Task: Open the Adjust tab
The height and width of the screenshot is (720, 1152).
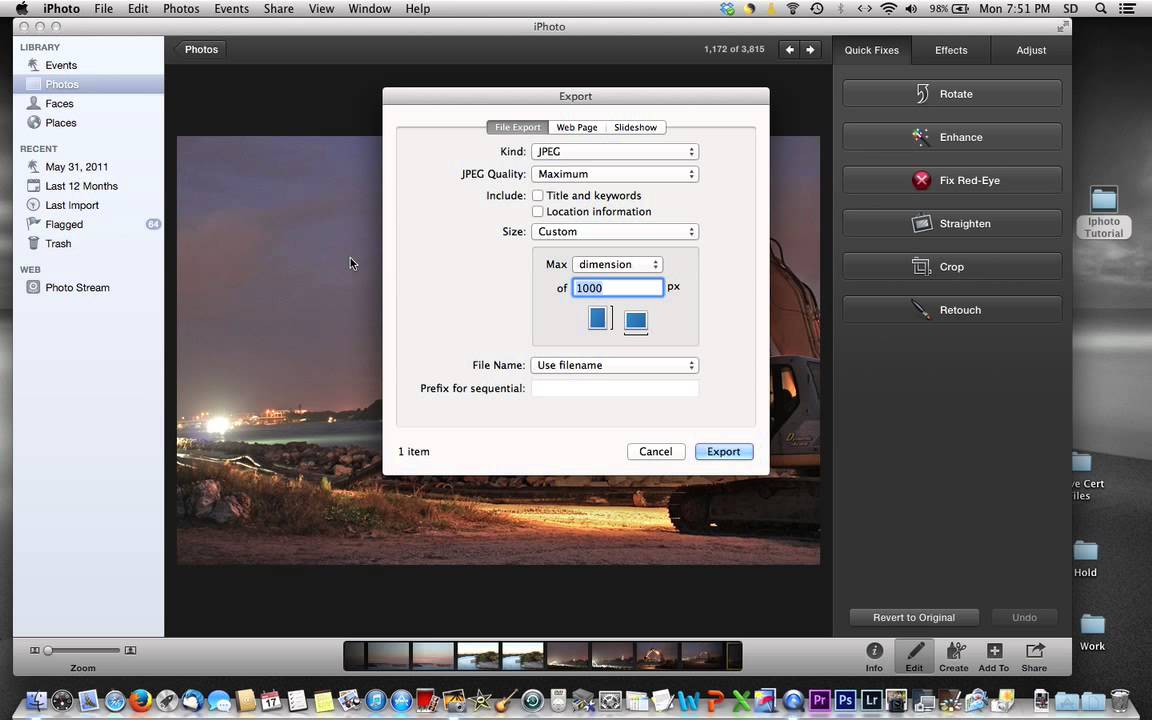Action: pyautogui.click(x=1031, y=50)
